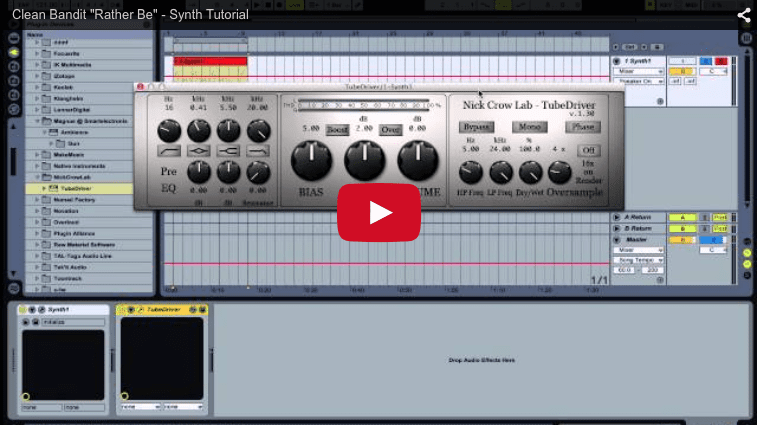The width and height of the screenshot is (757, 425).
Task: Toggle the Synth1 device activator button
Action: tap(23, 310)
